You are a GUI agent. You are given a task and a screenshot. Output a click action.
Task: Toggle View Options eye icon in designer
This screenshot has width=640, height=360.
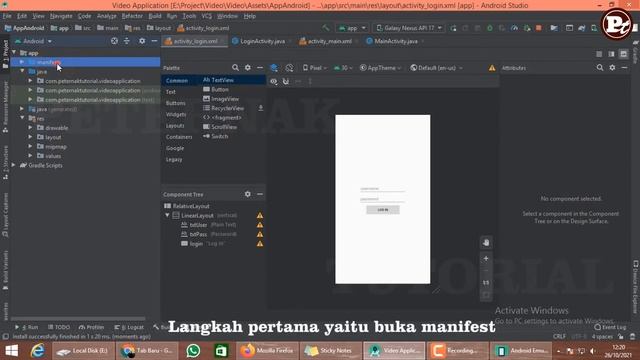(x=273, y=82)
